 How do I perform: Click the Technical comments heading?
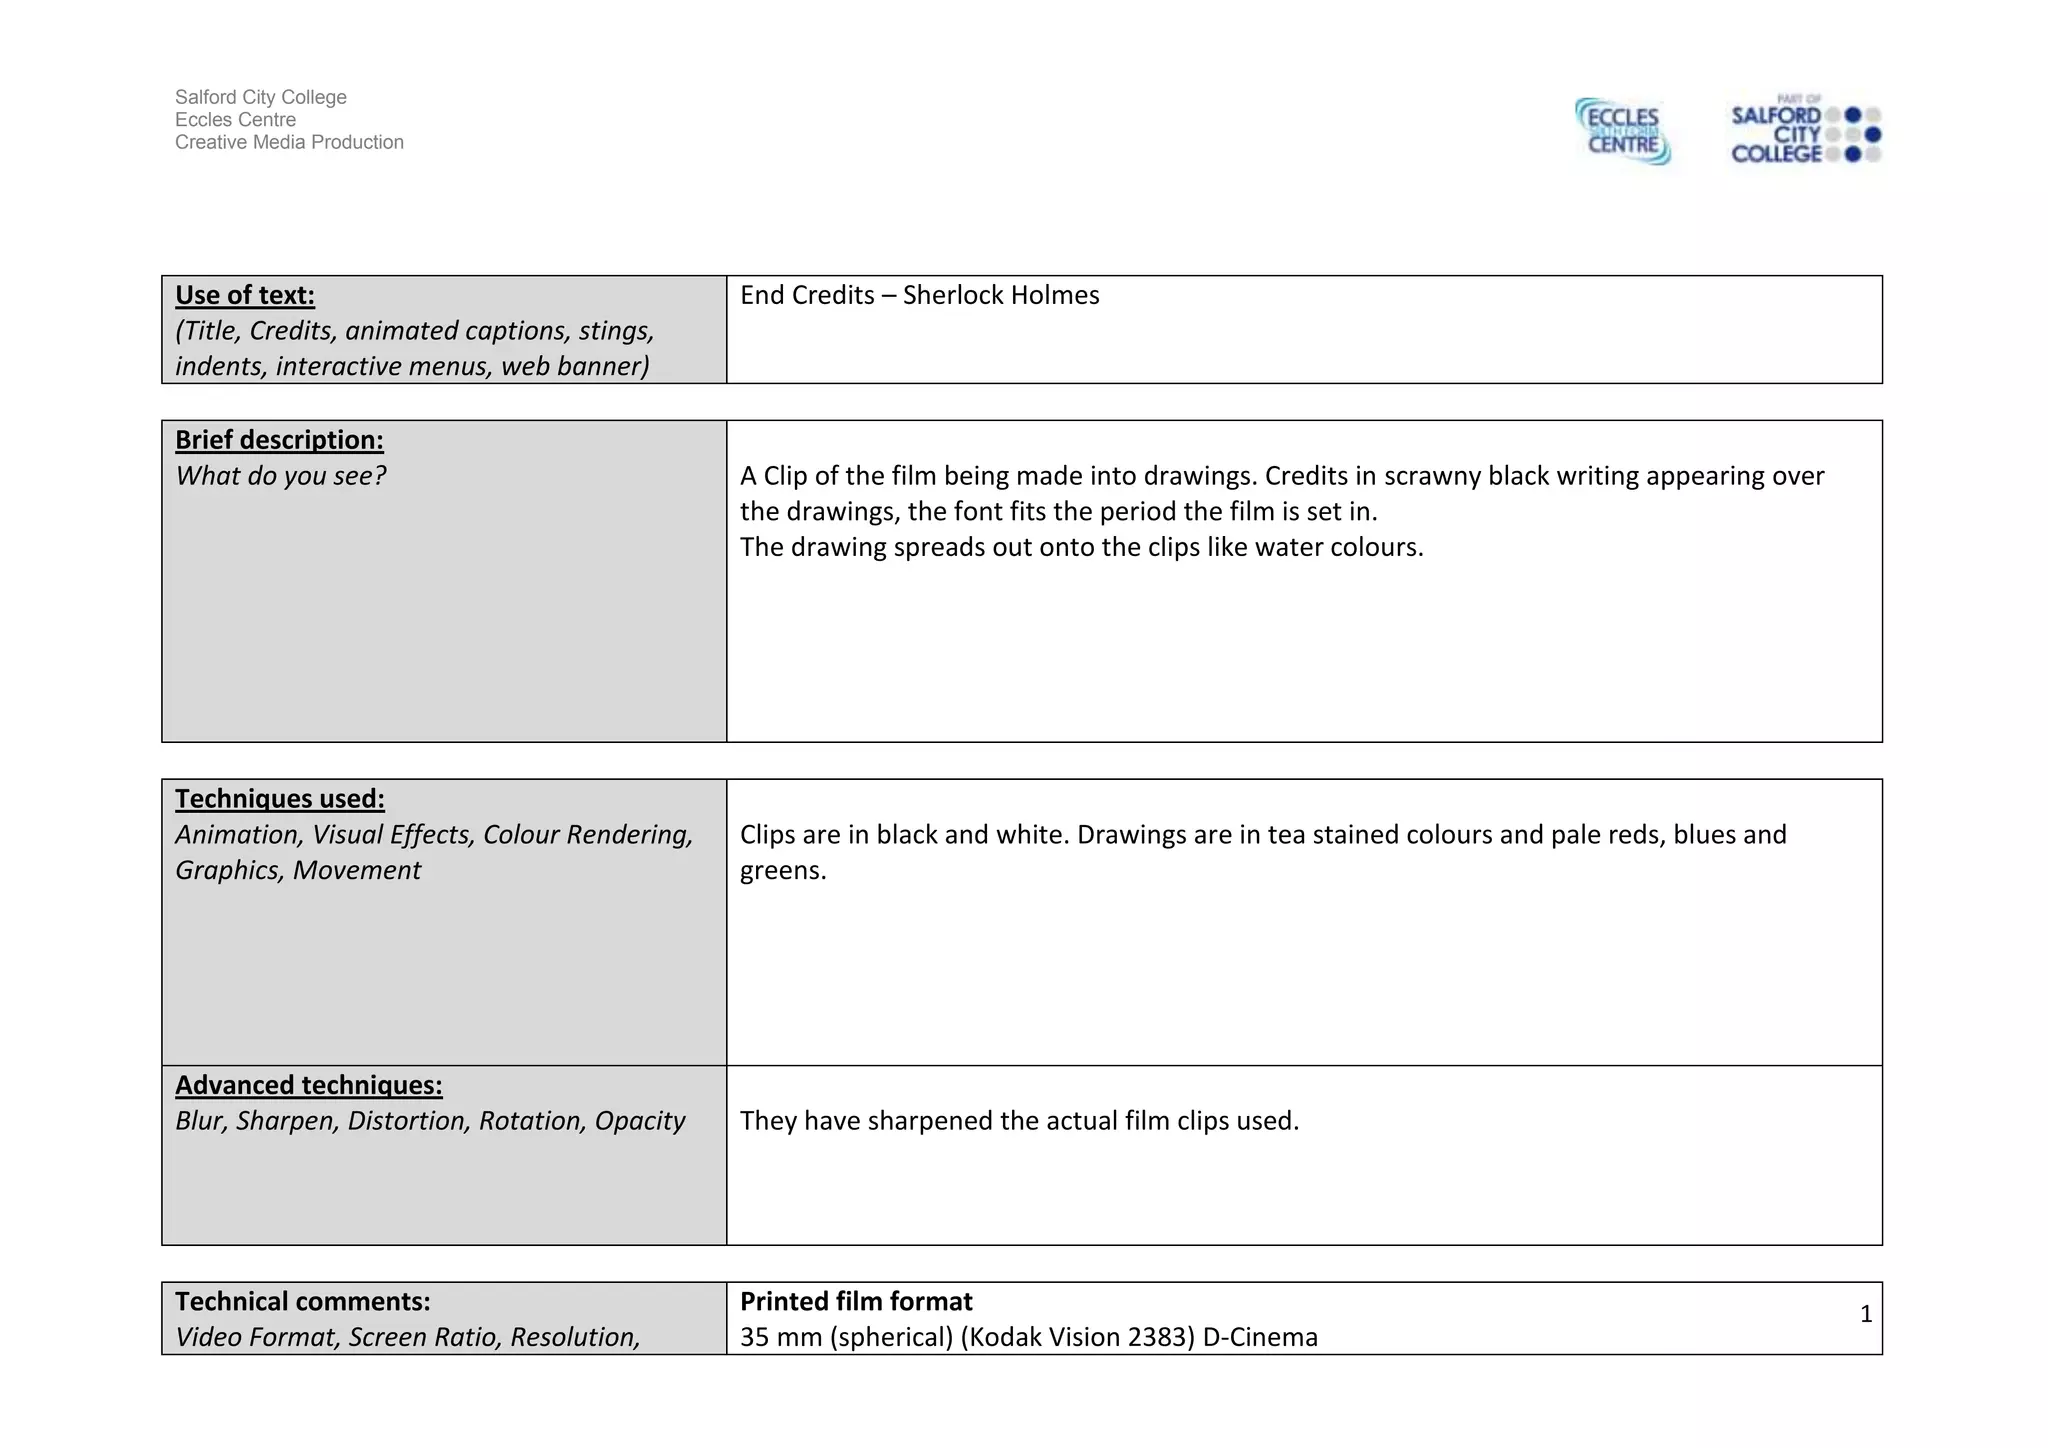[x=302, y=1301]
